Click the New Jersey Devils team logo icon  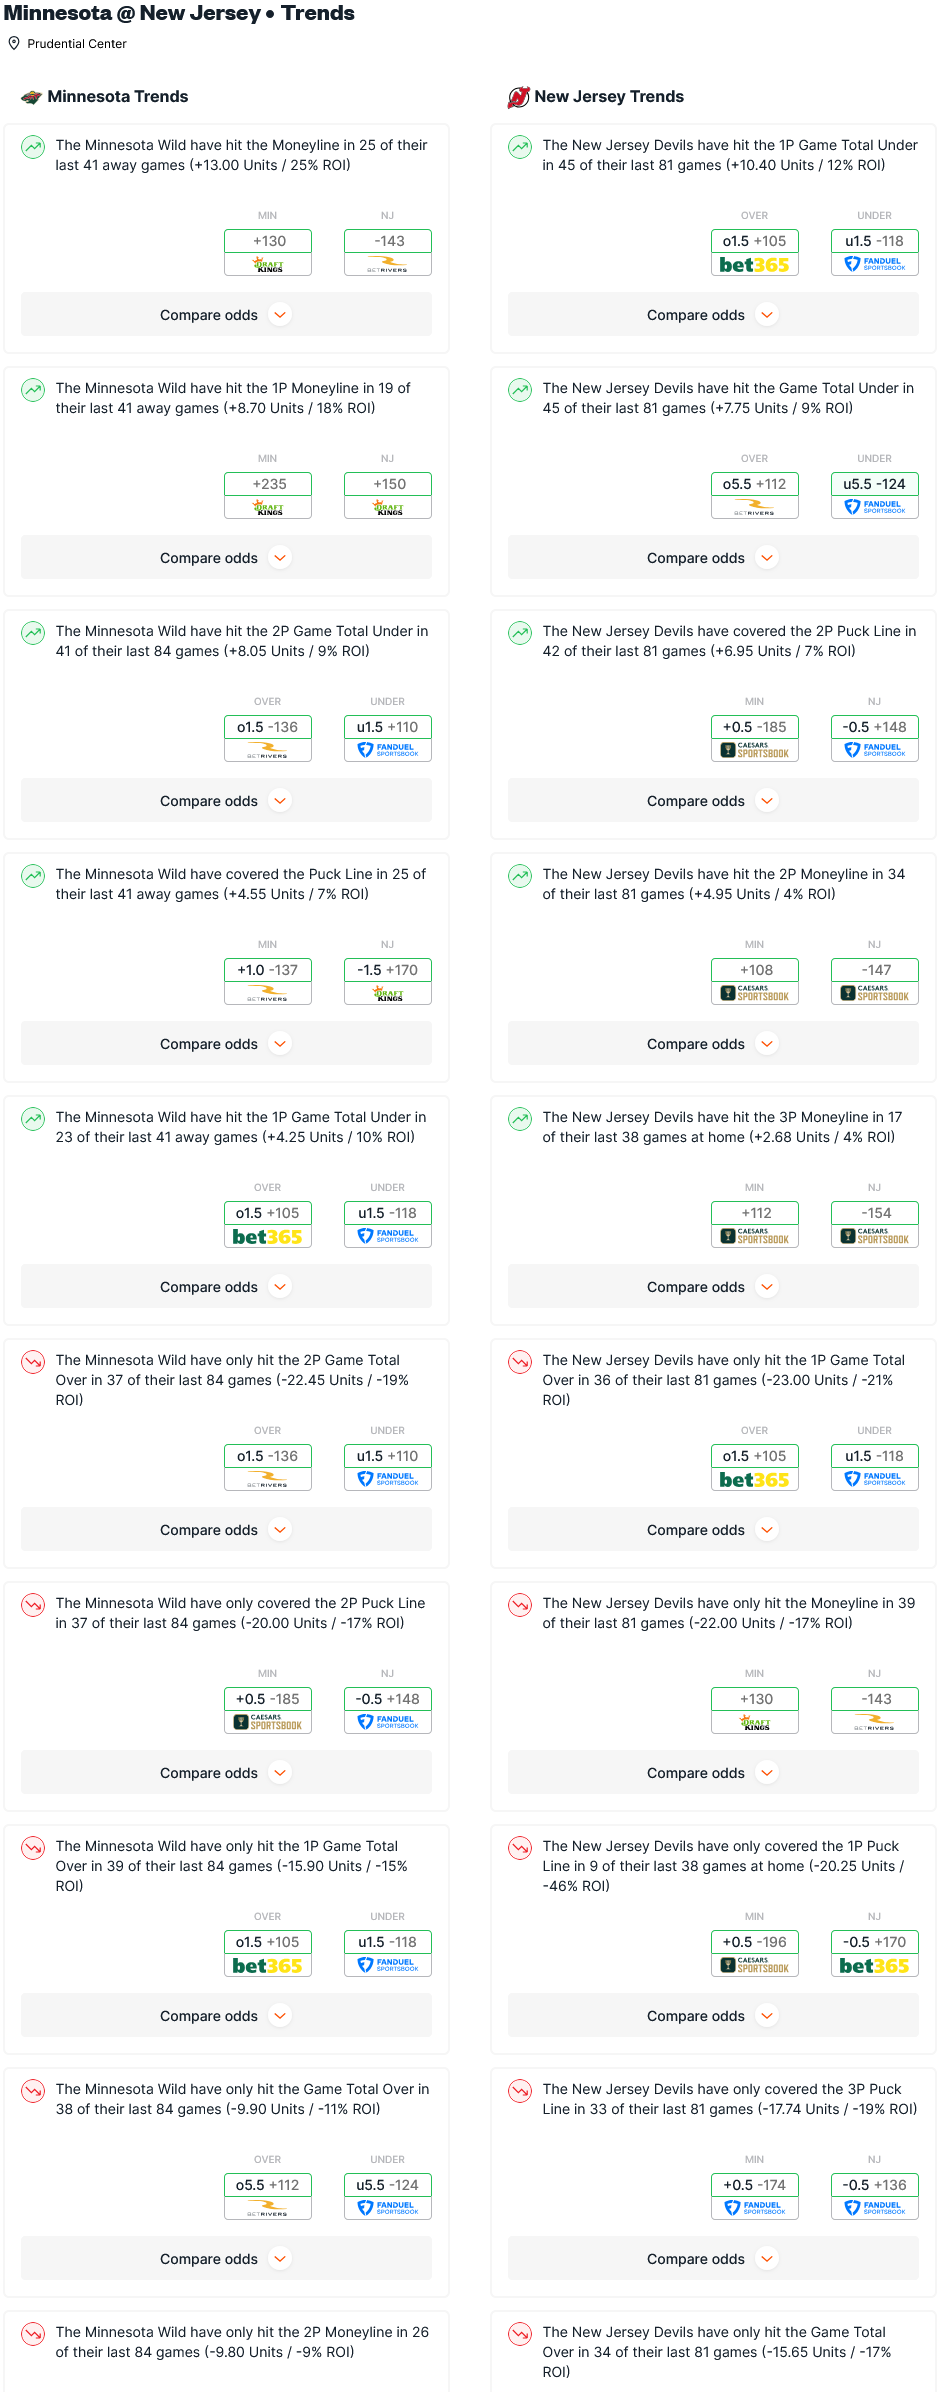tap(518, 97)
